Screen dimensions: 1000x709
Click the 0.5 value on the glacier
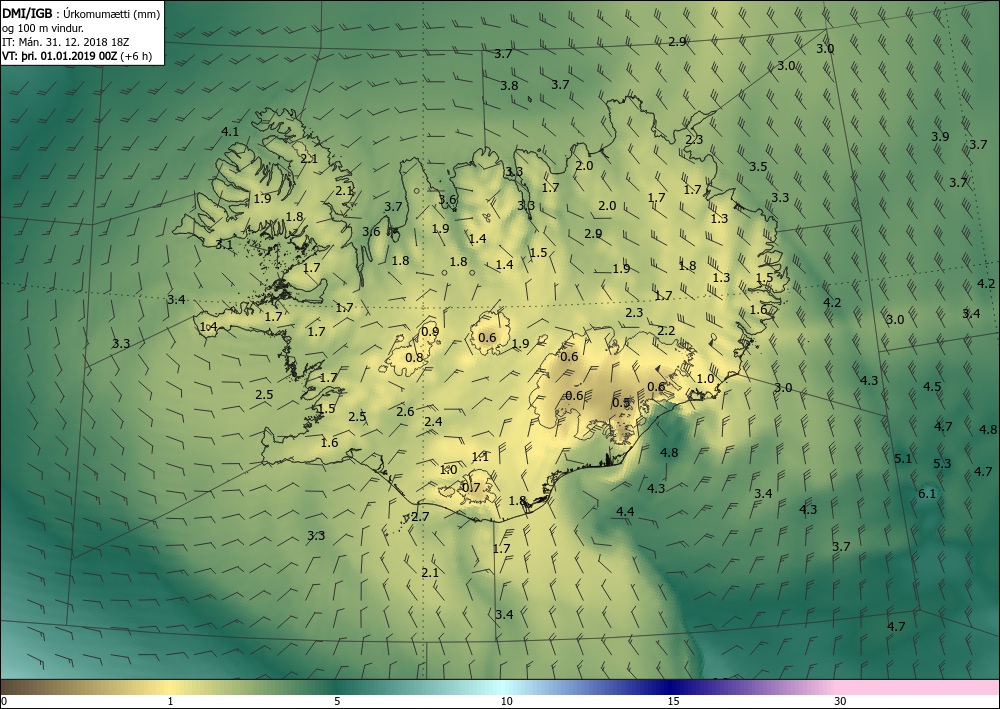[621, 403]
